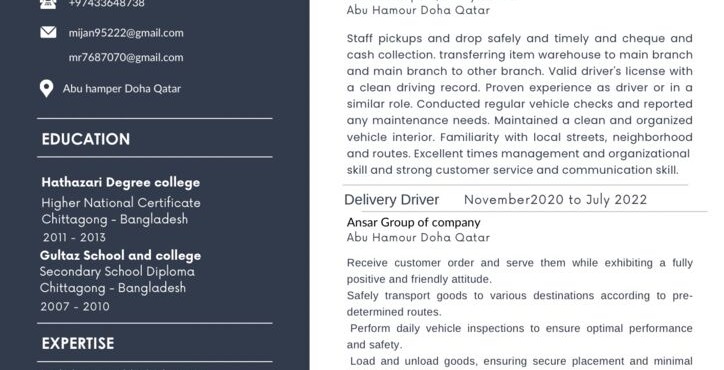Select Hathazari Degree college heading
The image size is (724, 370).
(x=121, y=182)
